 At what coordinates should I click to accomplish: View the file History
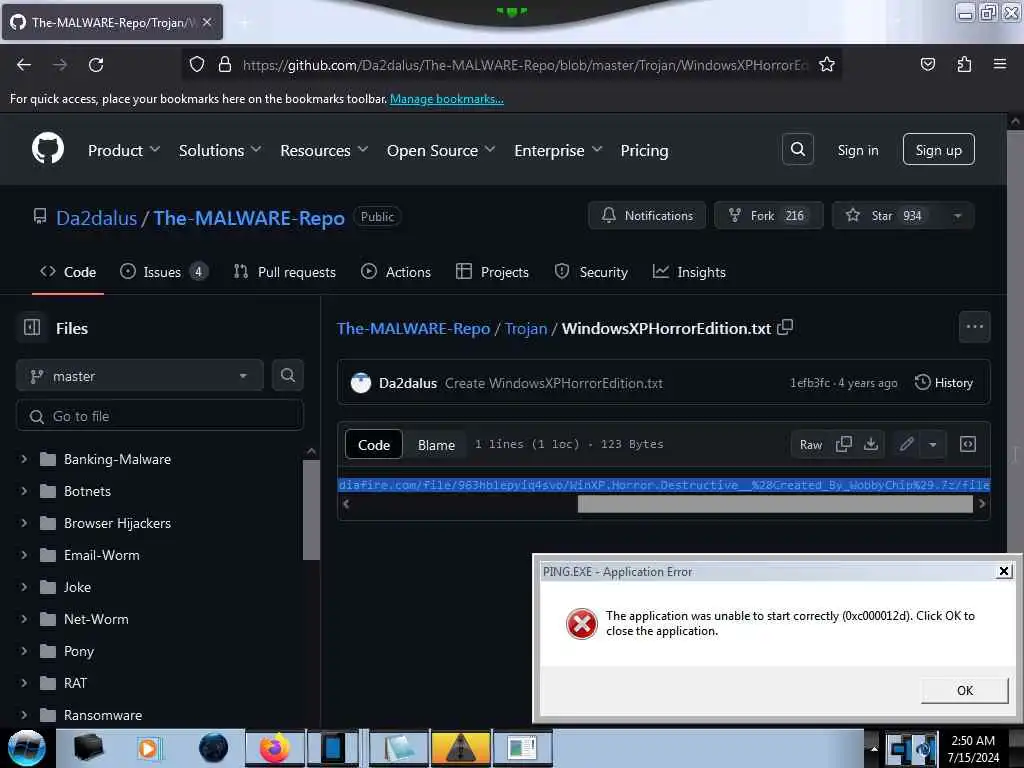click(944, 383)
